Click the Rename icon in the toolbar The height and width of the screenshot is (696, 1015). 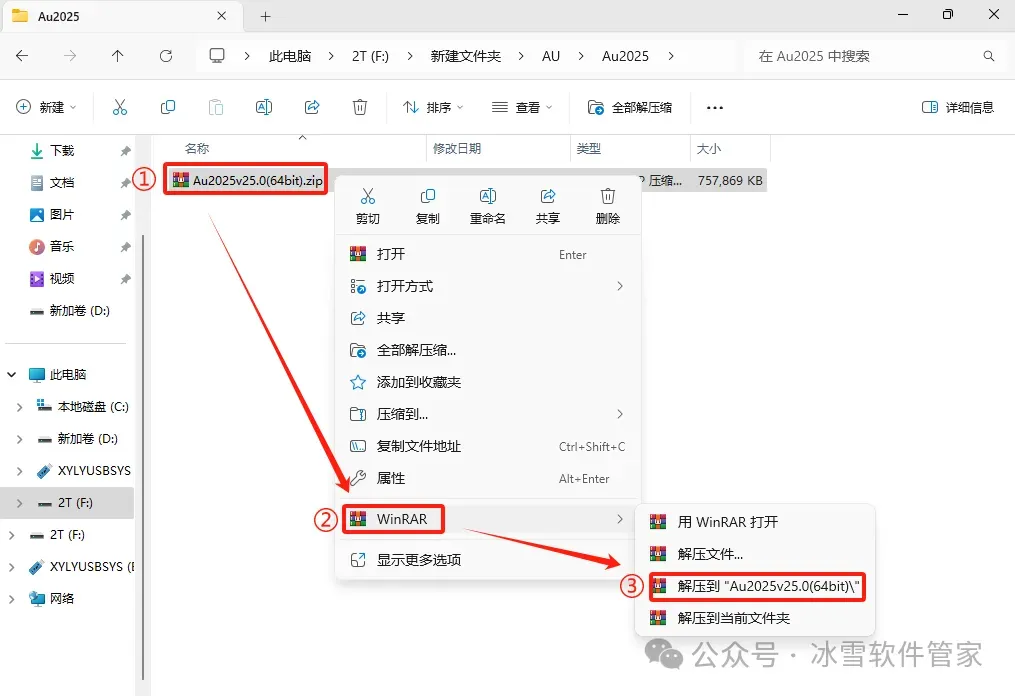coord(263,107)
